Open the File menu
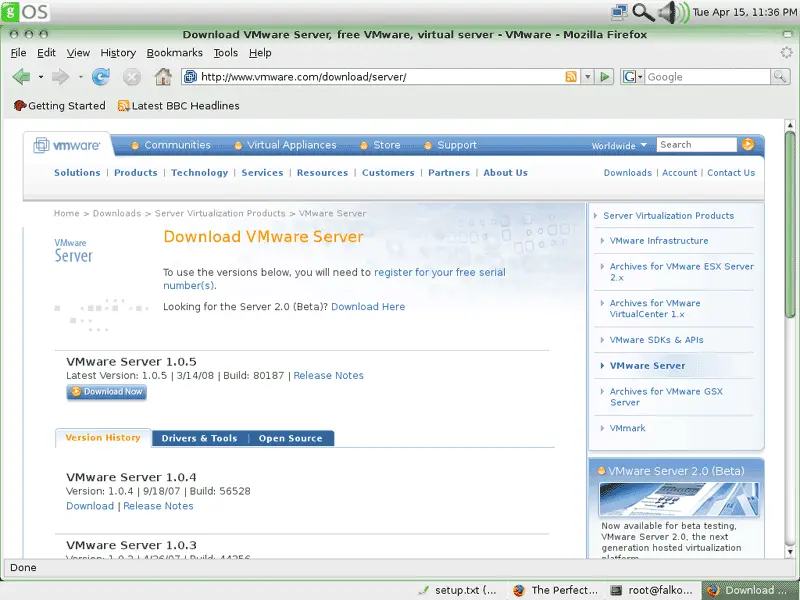 tap(18, 53)
